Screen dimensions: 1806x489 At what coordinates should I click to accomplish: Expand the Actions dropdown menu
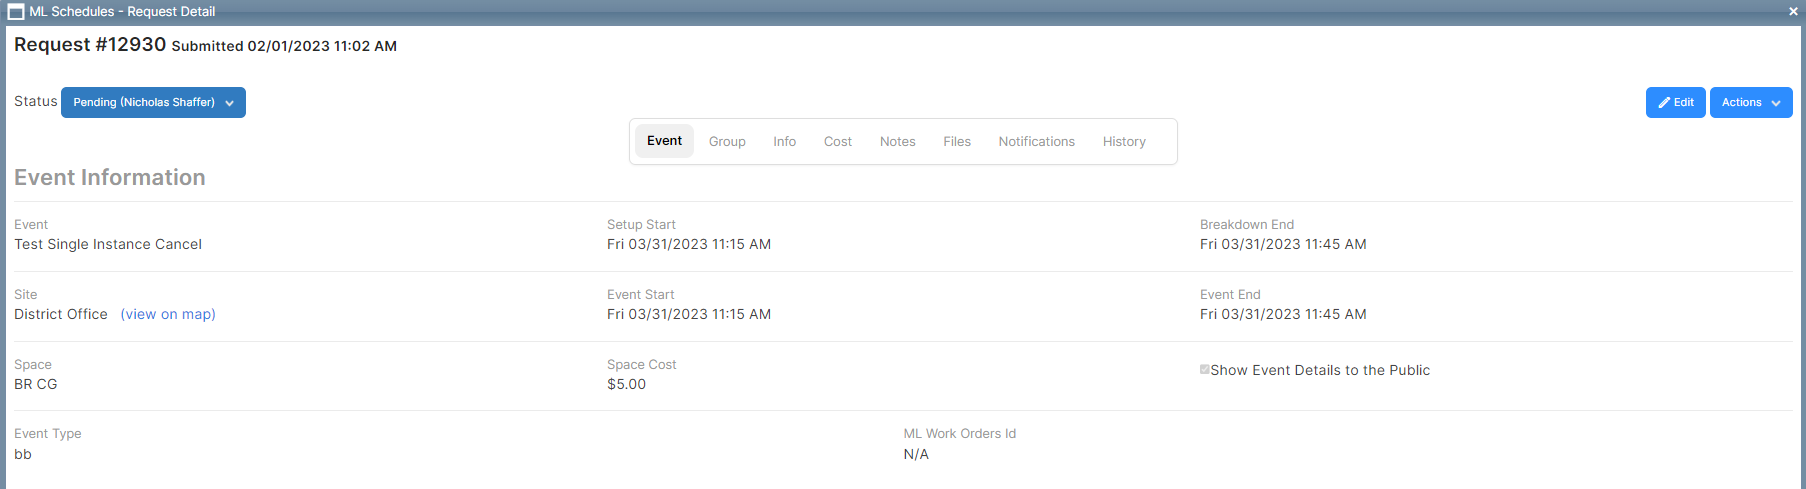(1751, 102)
